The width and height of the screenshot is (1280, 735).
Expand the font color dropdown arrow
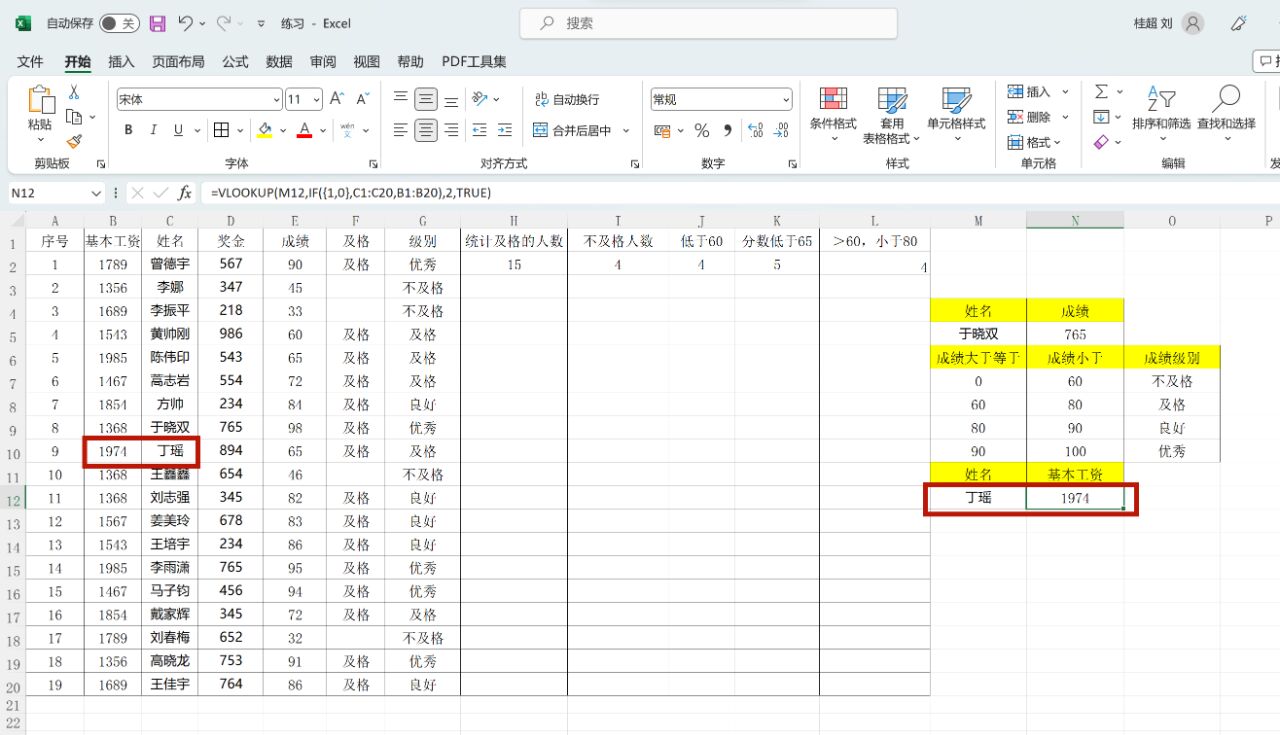322,130
